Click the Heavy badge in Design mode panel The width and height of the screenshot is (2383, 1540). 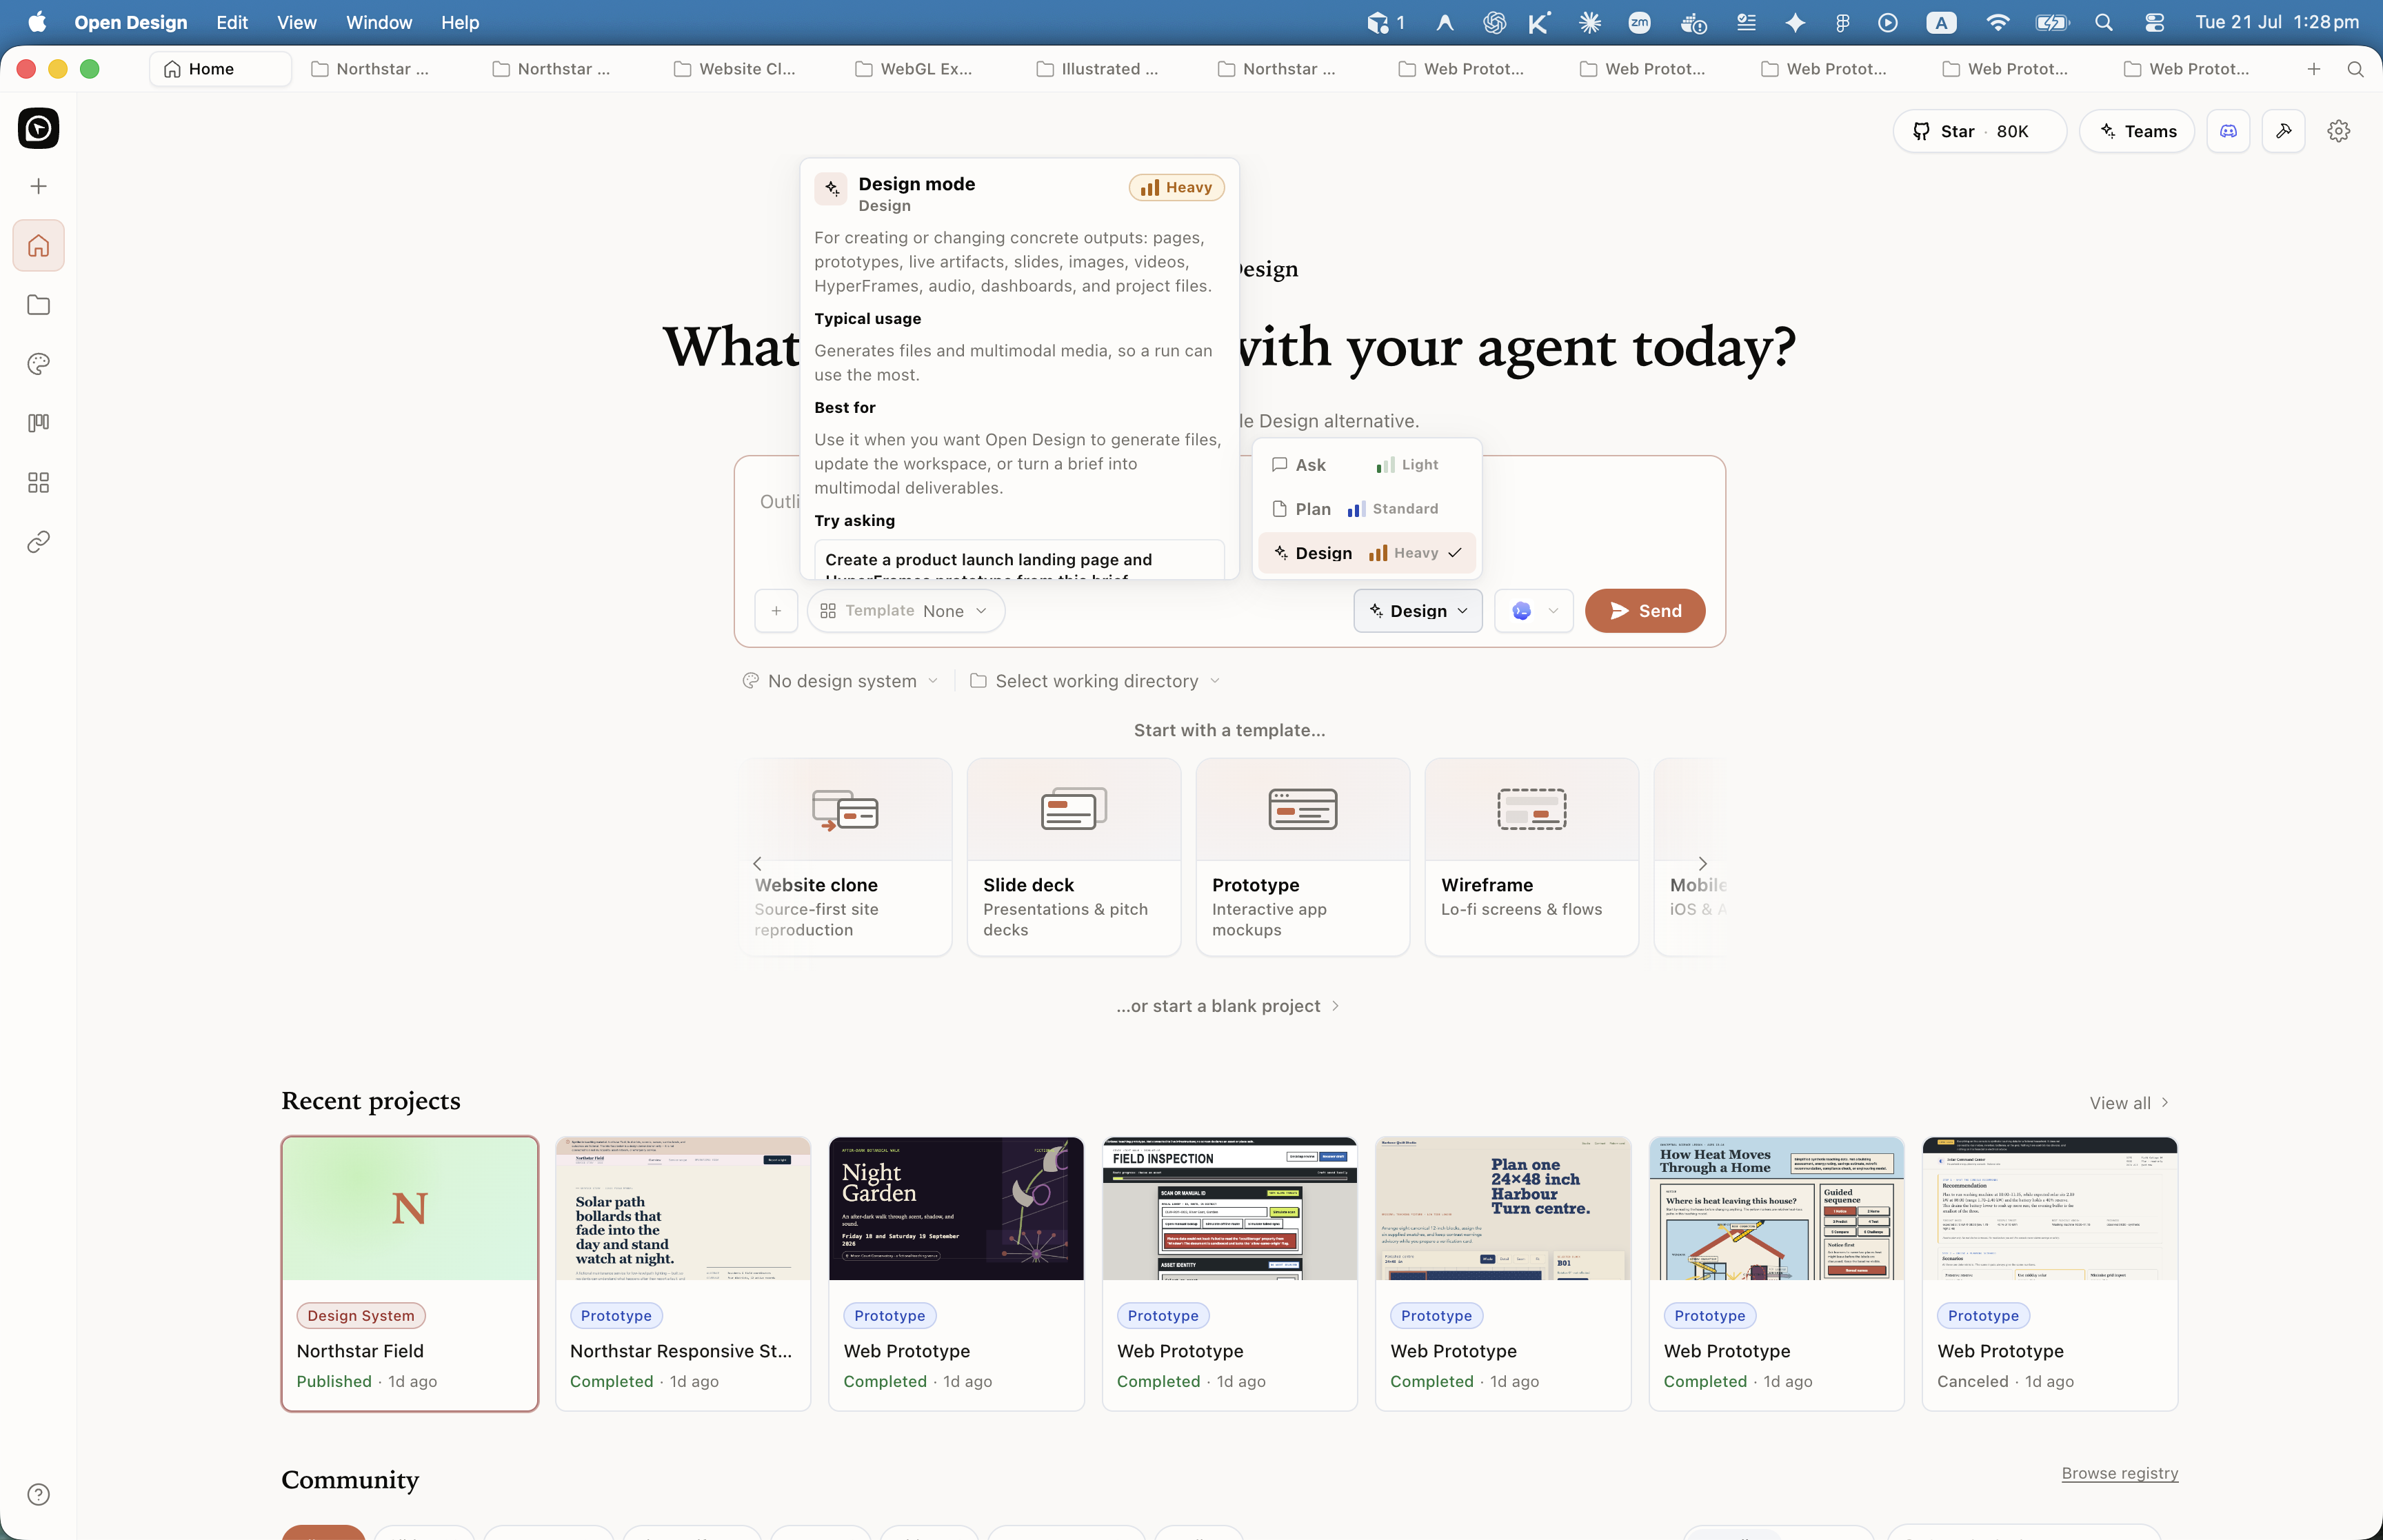pyautogui.click(x=1176, y=187)
